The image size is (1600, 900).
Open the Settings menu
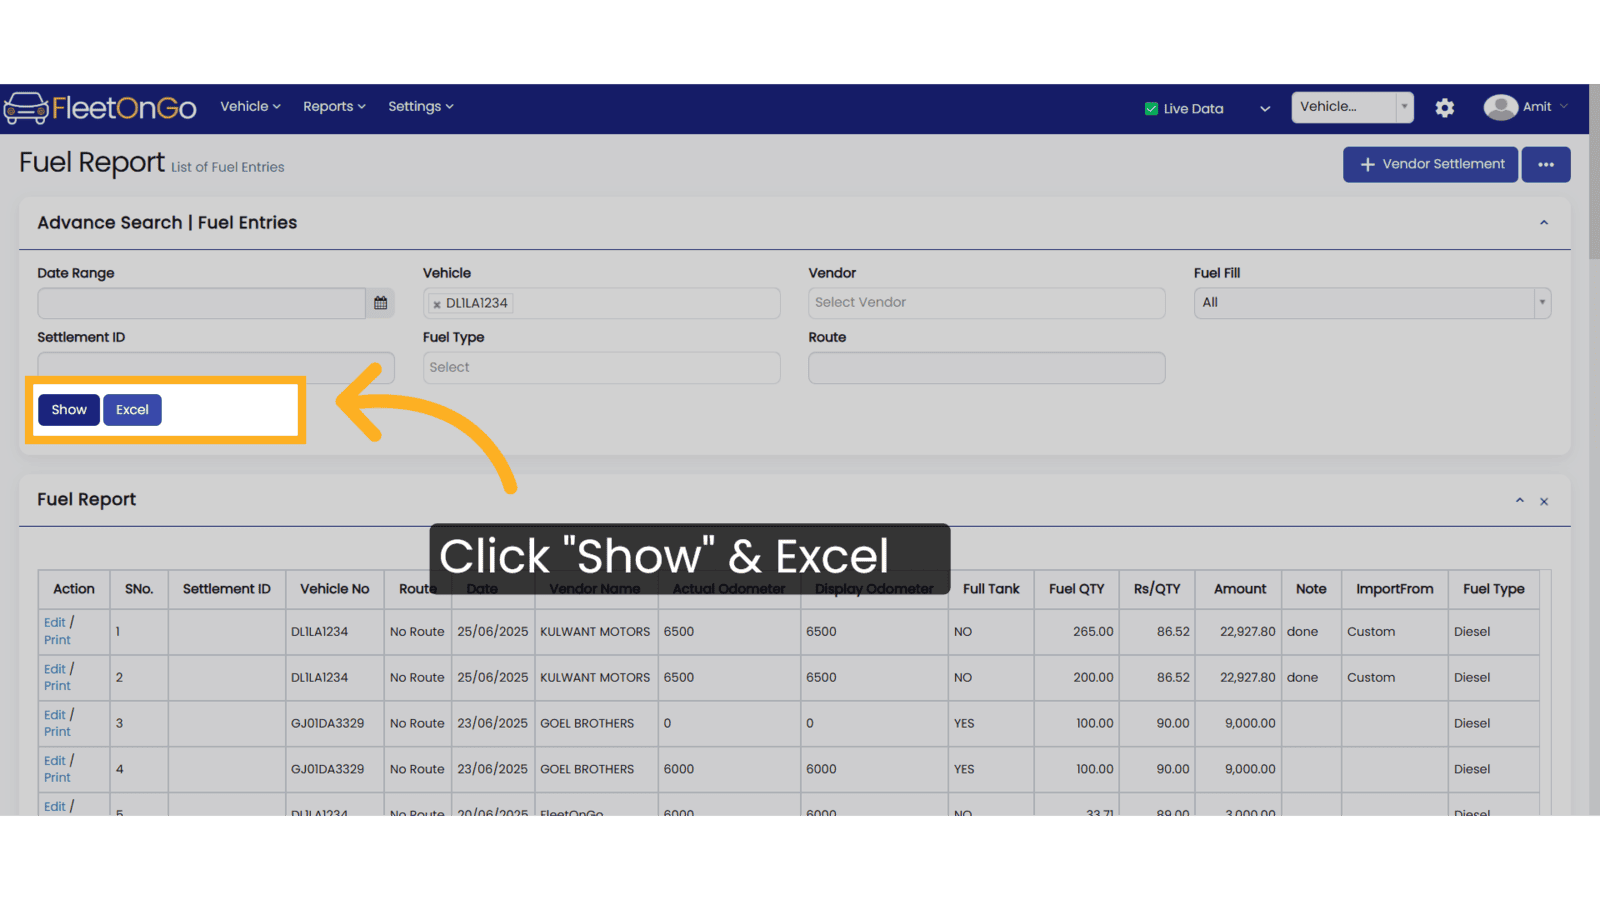pos(421,107)
